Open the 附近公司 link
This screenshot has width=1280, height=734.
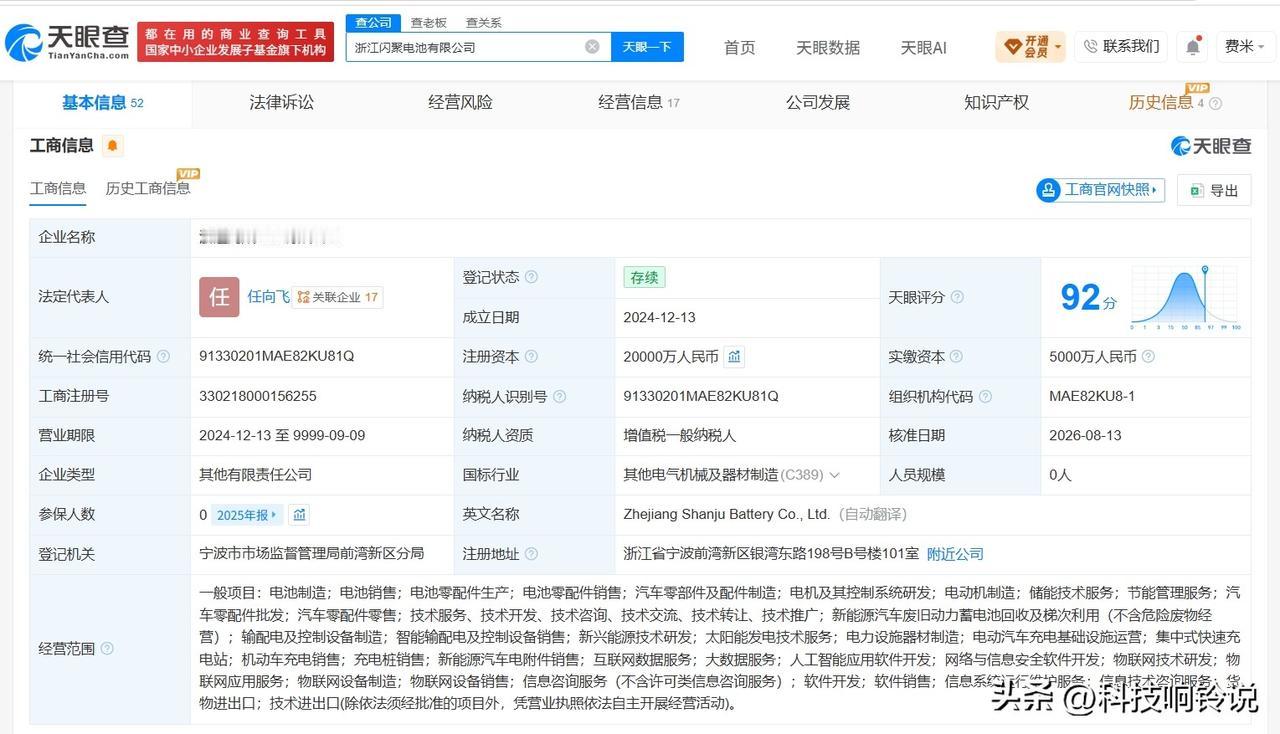point(956,554)
